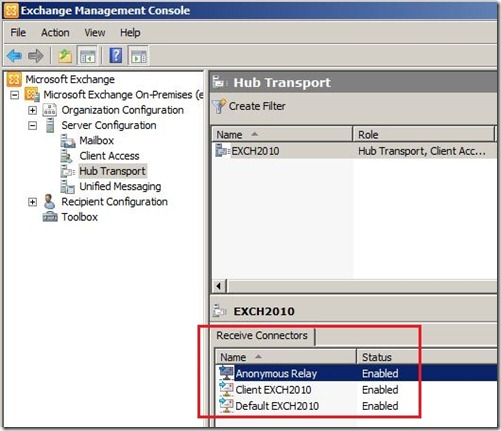Viewport: 501px width, 431px height.
Task: Sort connectors by Name column header
Action: point(285,357)
